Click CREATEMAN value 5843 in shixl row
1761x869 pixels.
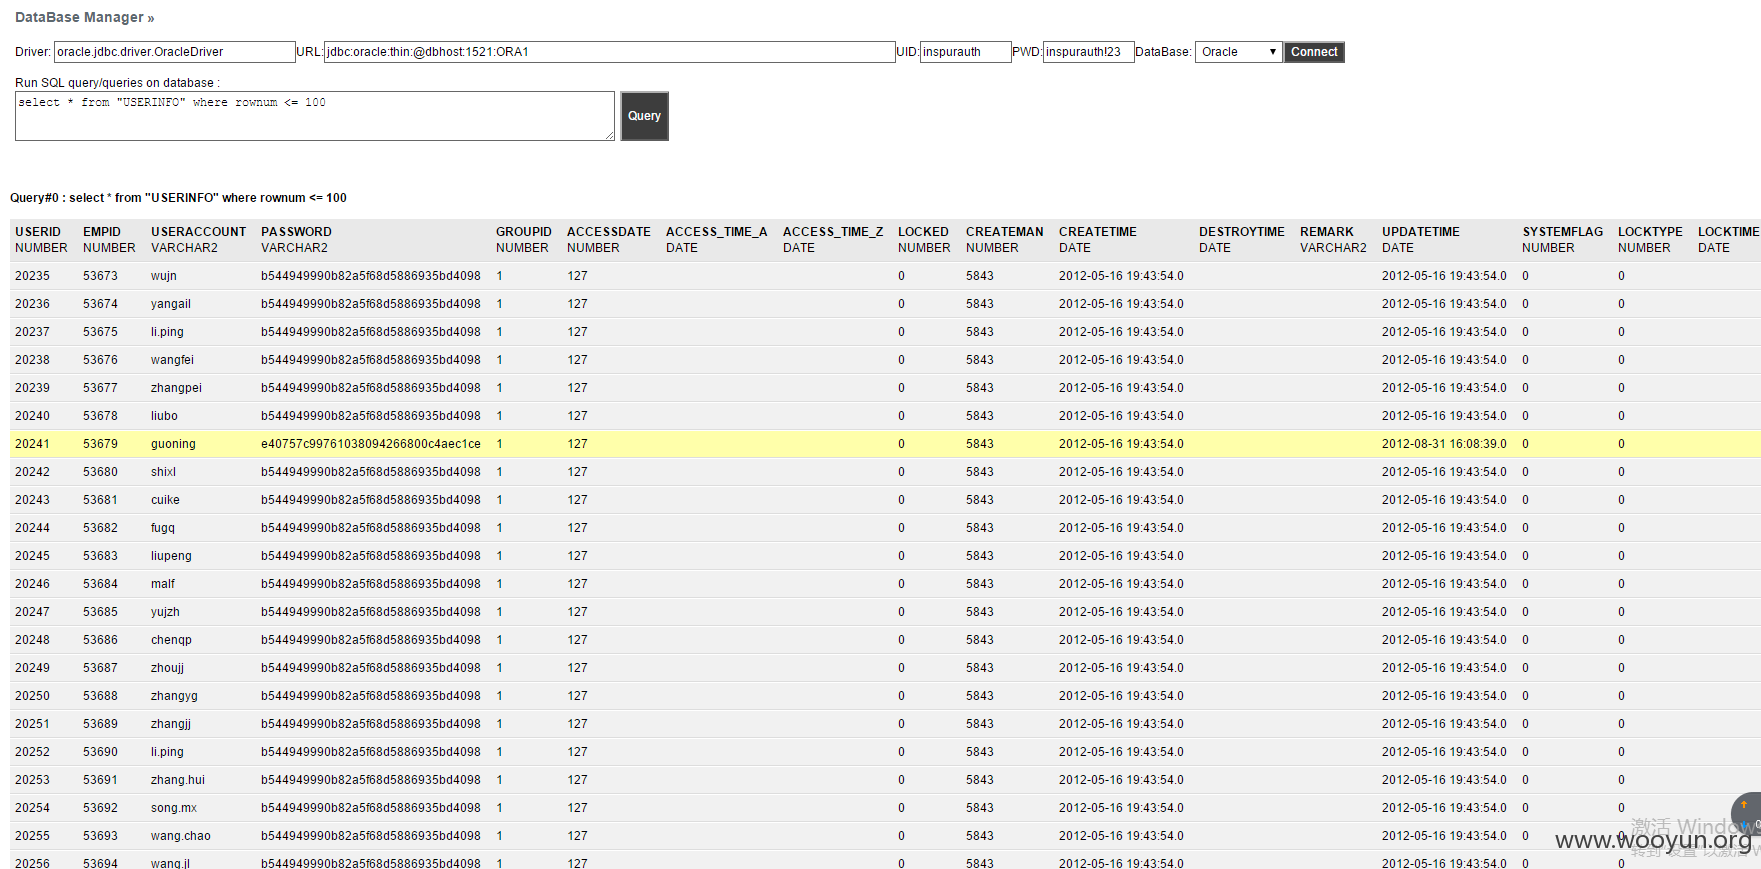[x=980, y=472]
